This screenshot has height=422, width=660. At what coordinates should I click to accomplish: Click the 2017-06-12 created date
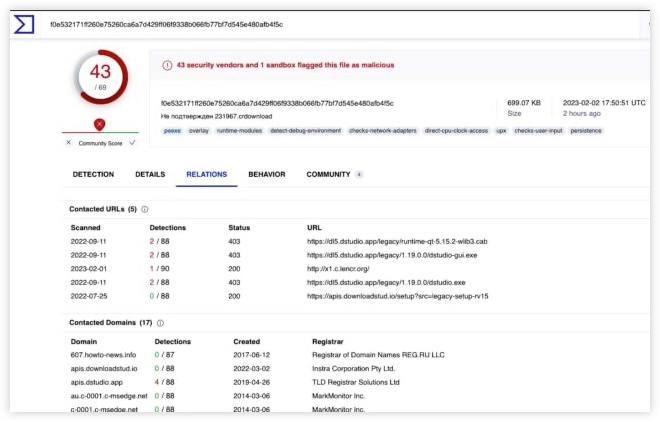pos(252,355)
